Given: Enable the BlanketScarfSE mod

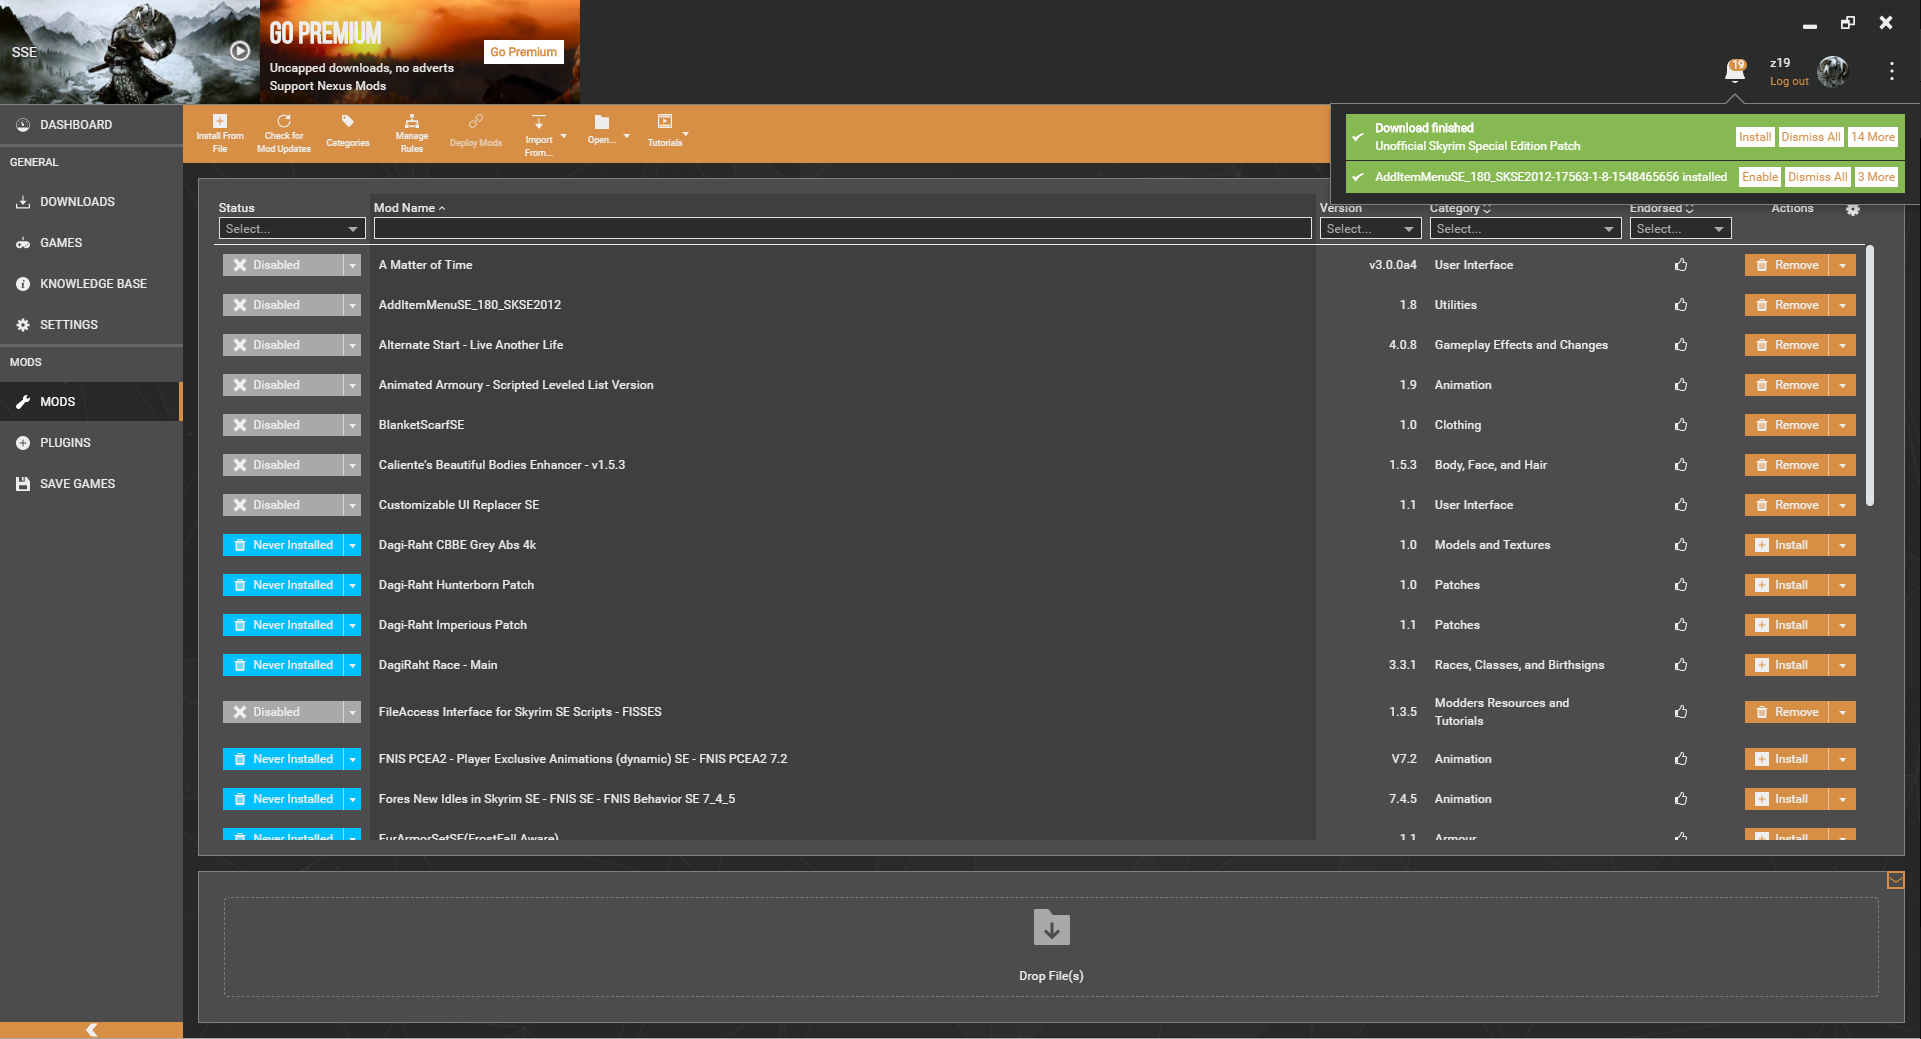Looking at the screenshot, I should (283, 425).
